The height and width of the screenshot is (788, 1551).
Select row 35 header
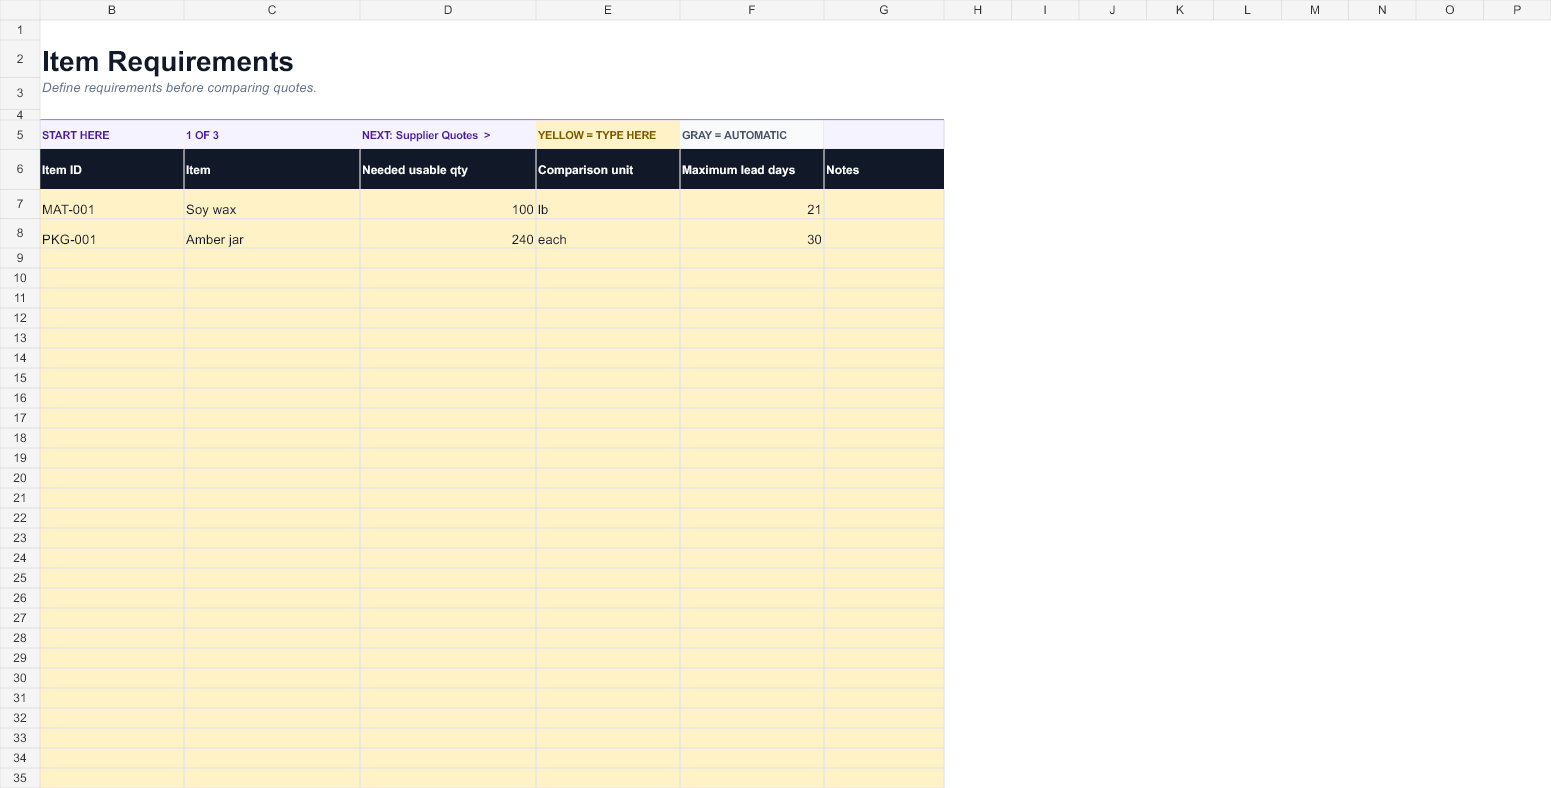coord(20,778)
